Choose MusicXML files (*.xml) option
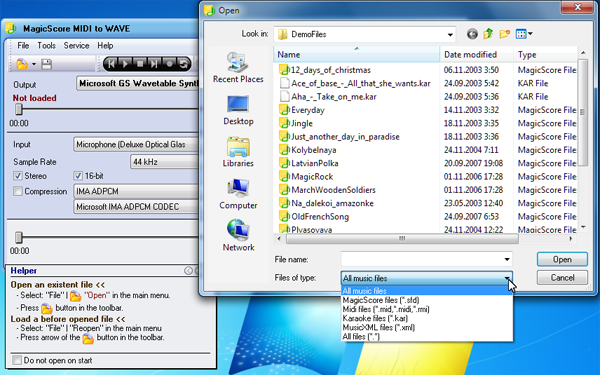The height and width of the screenshot is (375, 600). point(427,328)
